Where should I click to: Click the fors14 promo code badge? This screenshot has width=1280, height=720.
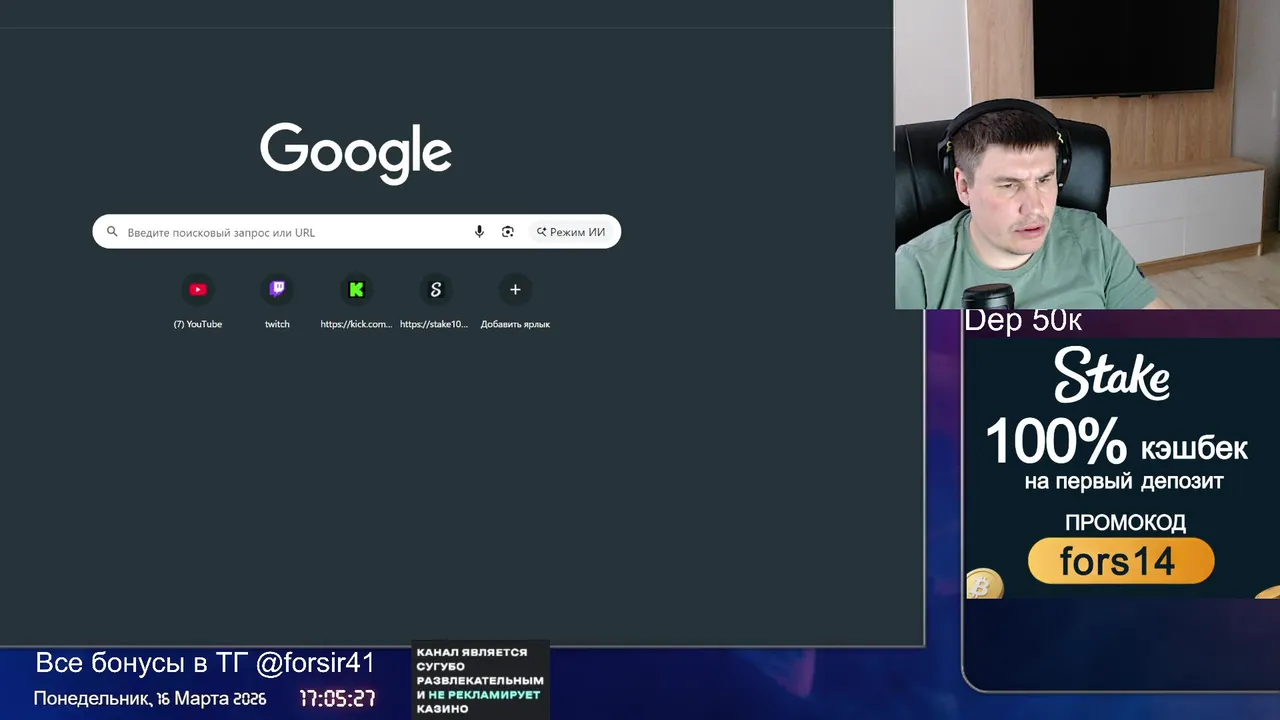click(x=1121, y=561)
